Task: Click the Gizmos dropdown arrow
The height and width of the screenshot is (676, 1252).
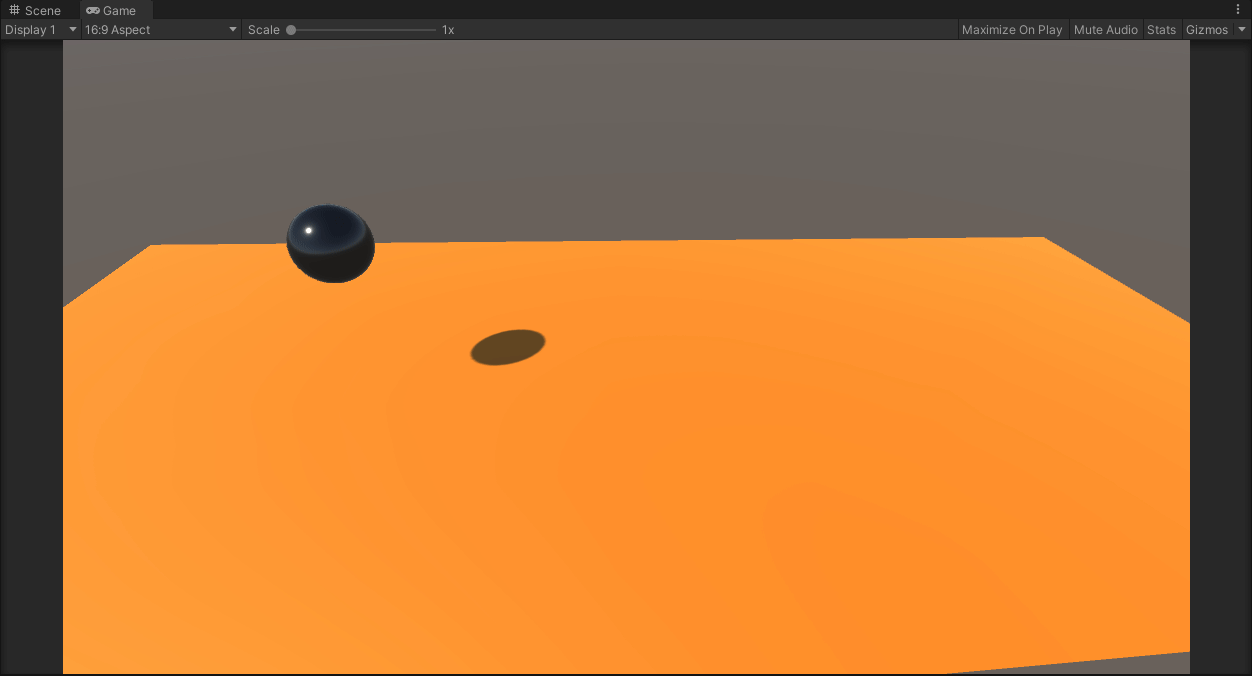Action: click(x=1241, y=29)
